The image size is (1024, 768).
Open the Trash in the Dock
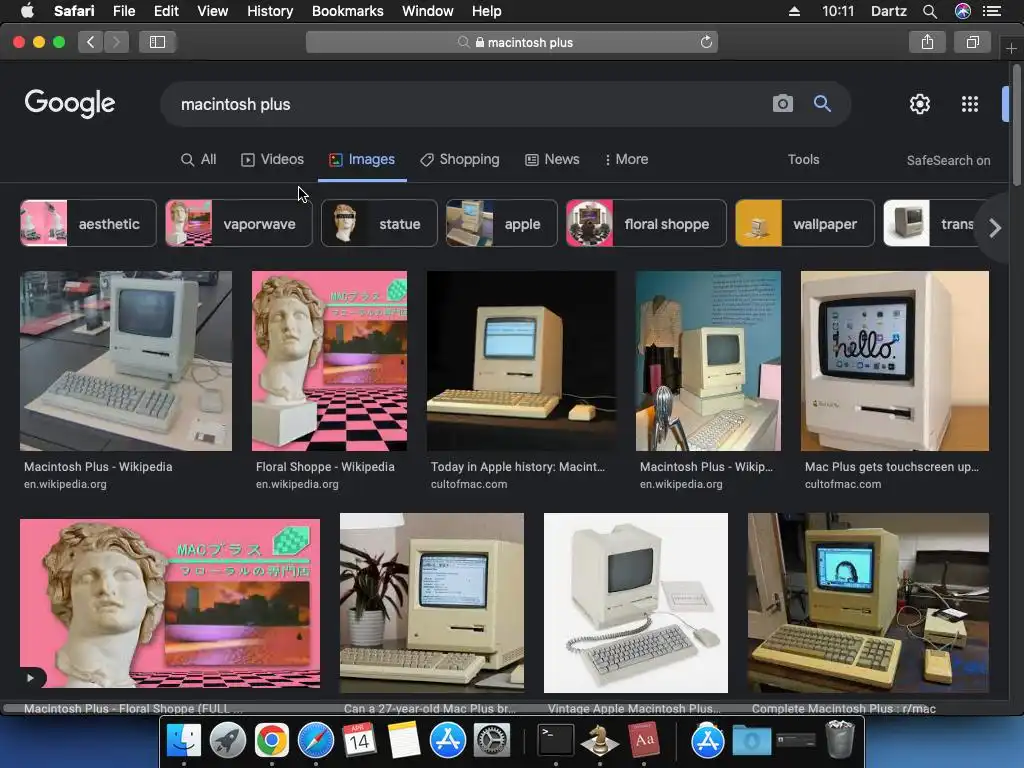[840, 740]
